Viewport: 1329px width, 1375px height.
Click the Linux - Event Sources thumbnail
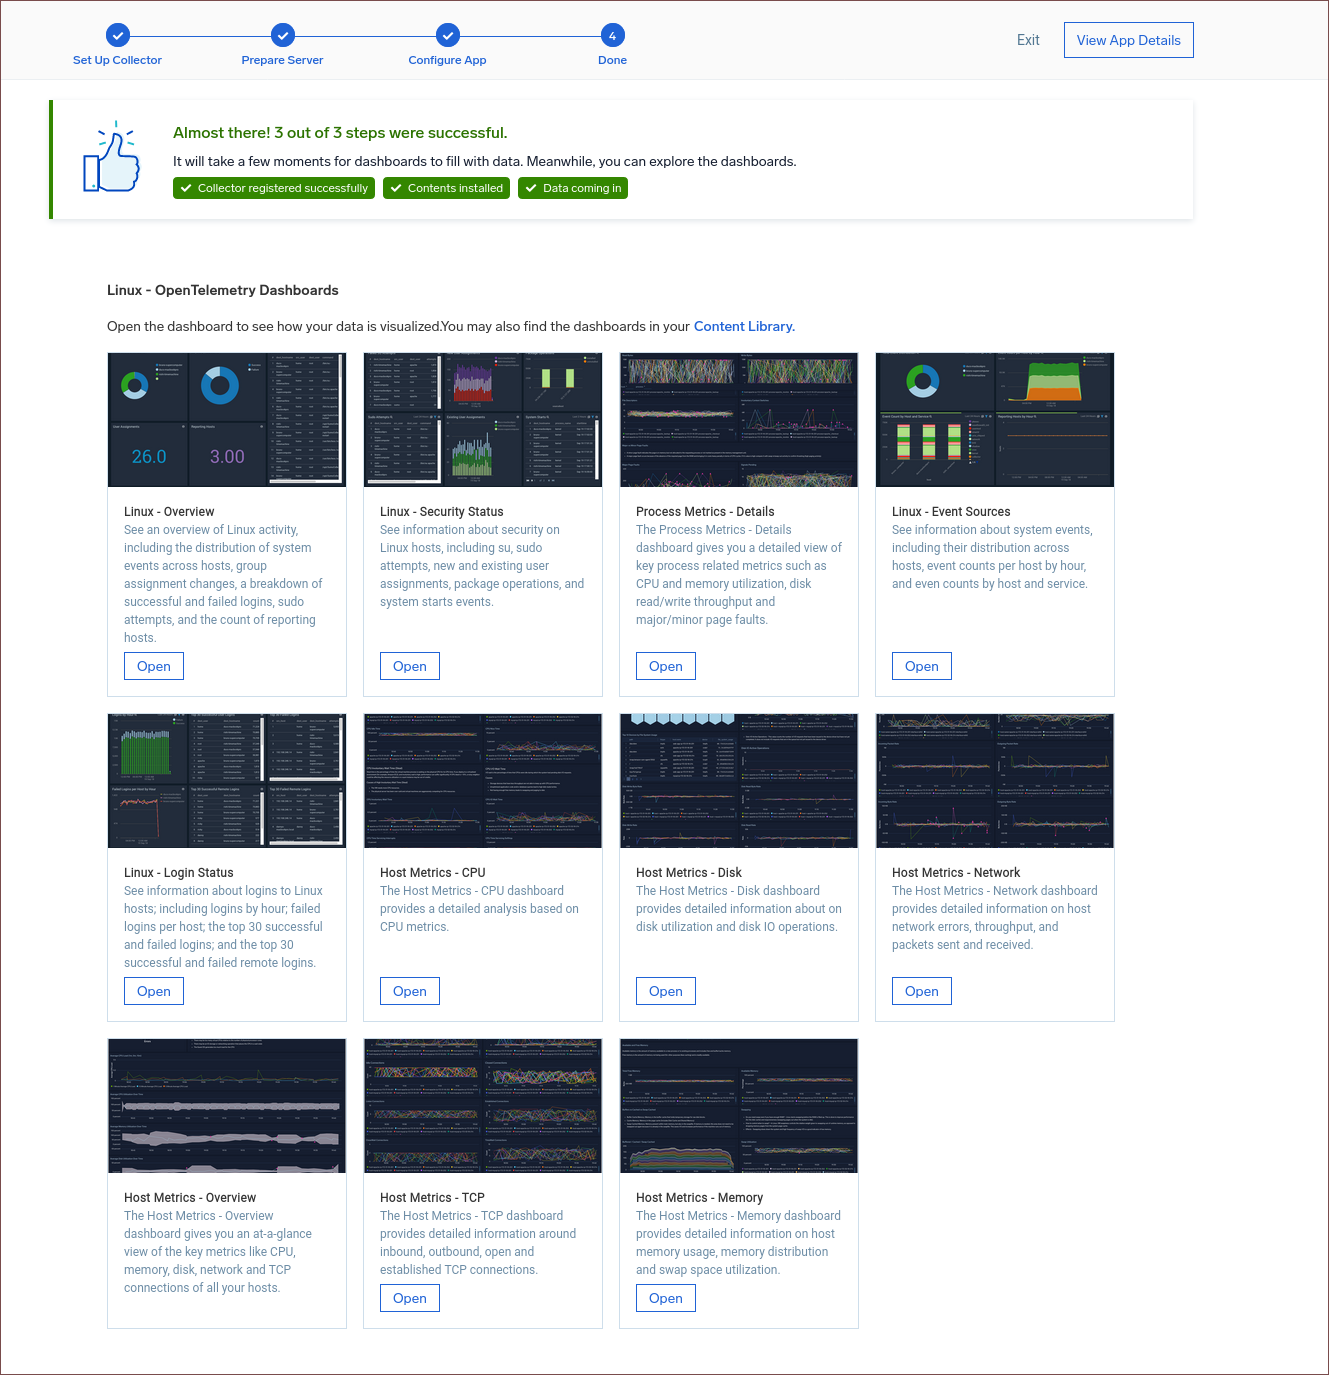(994, 420)
